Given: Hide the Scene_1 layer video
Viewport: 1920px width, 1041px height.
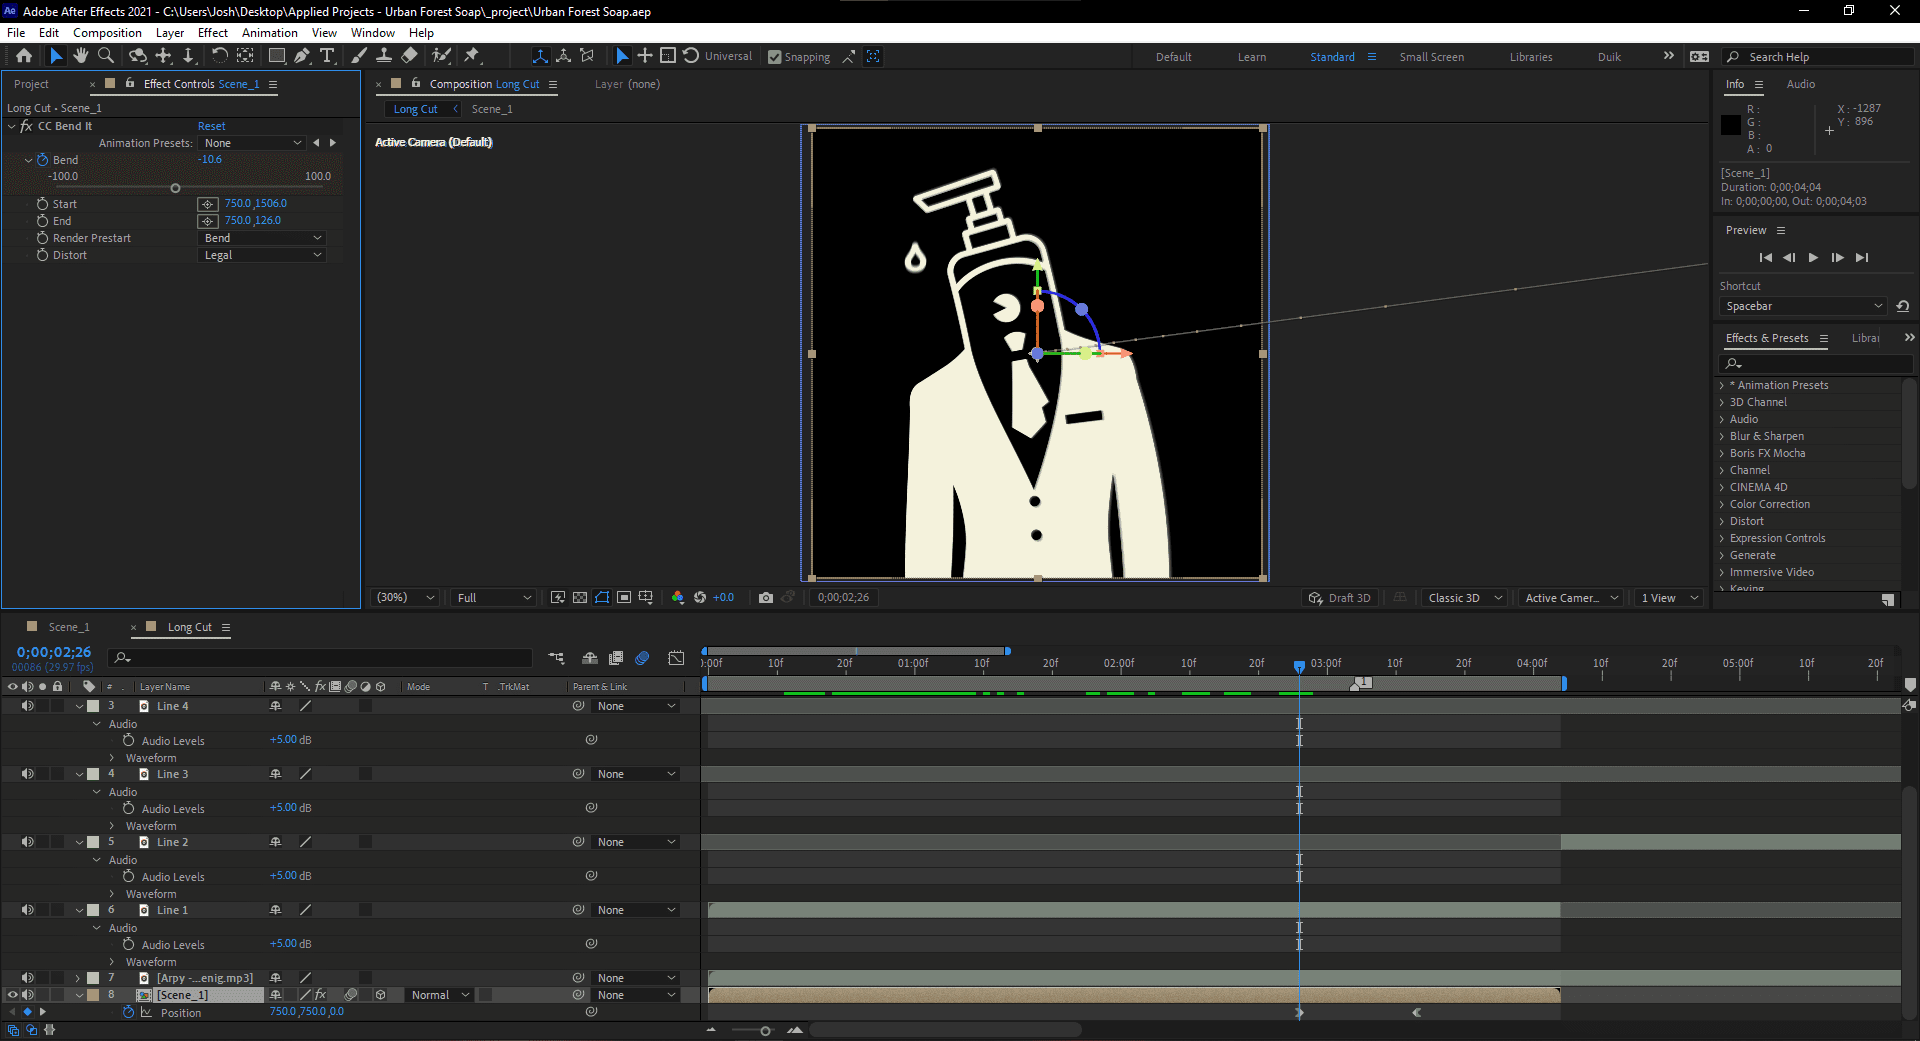Looking at the screenshot, I should (12, 995).
